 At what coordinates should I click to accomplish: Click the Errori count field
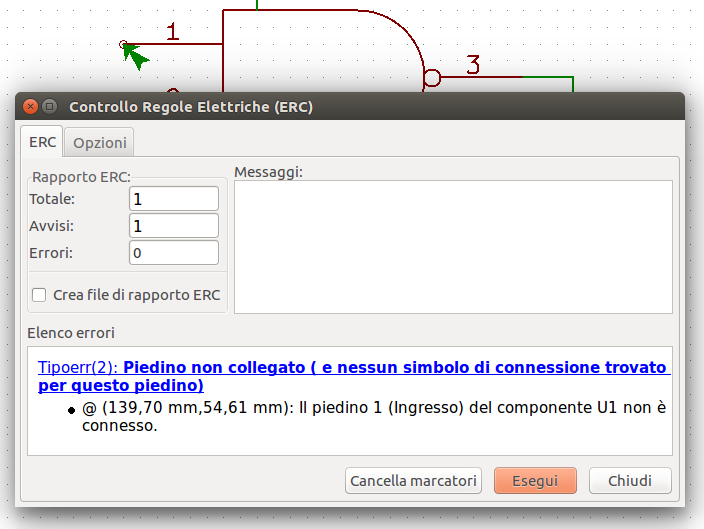point(174,252)
